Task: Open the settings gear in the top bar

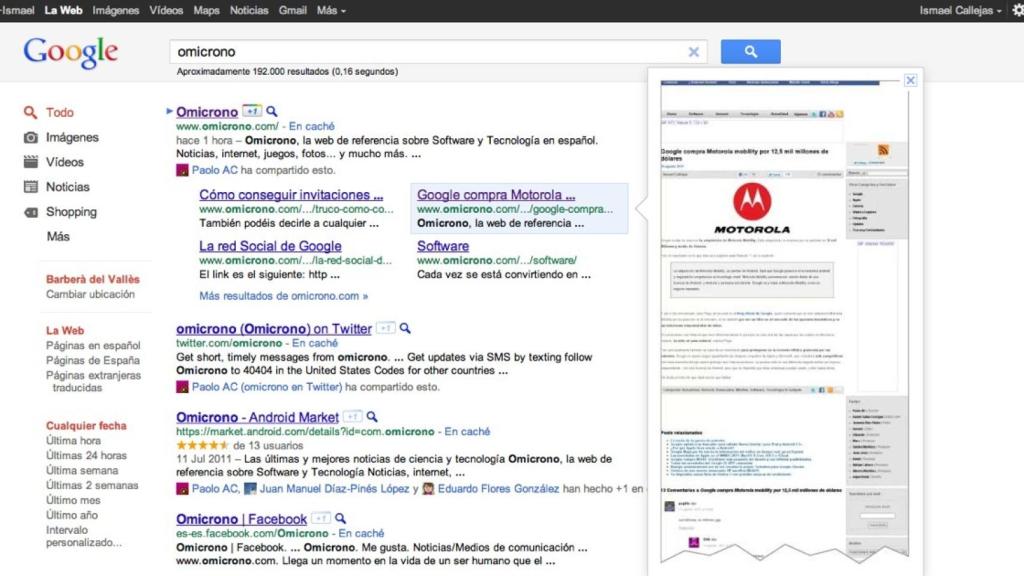Action: point(1017,10)
